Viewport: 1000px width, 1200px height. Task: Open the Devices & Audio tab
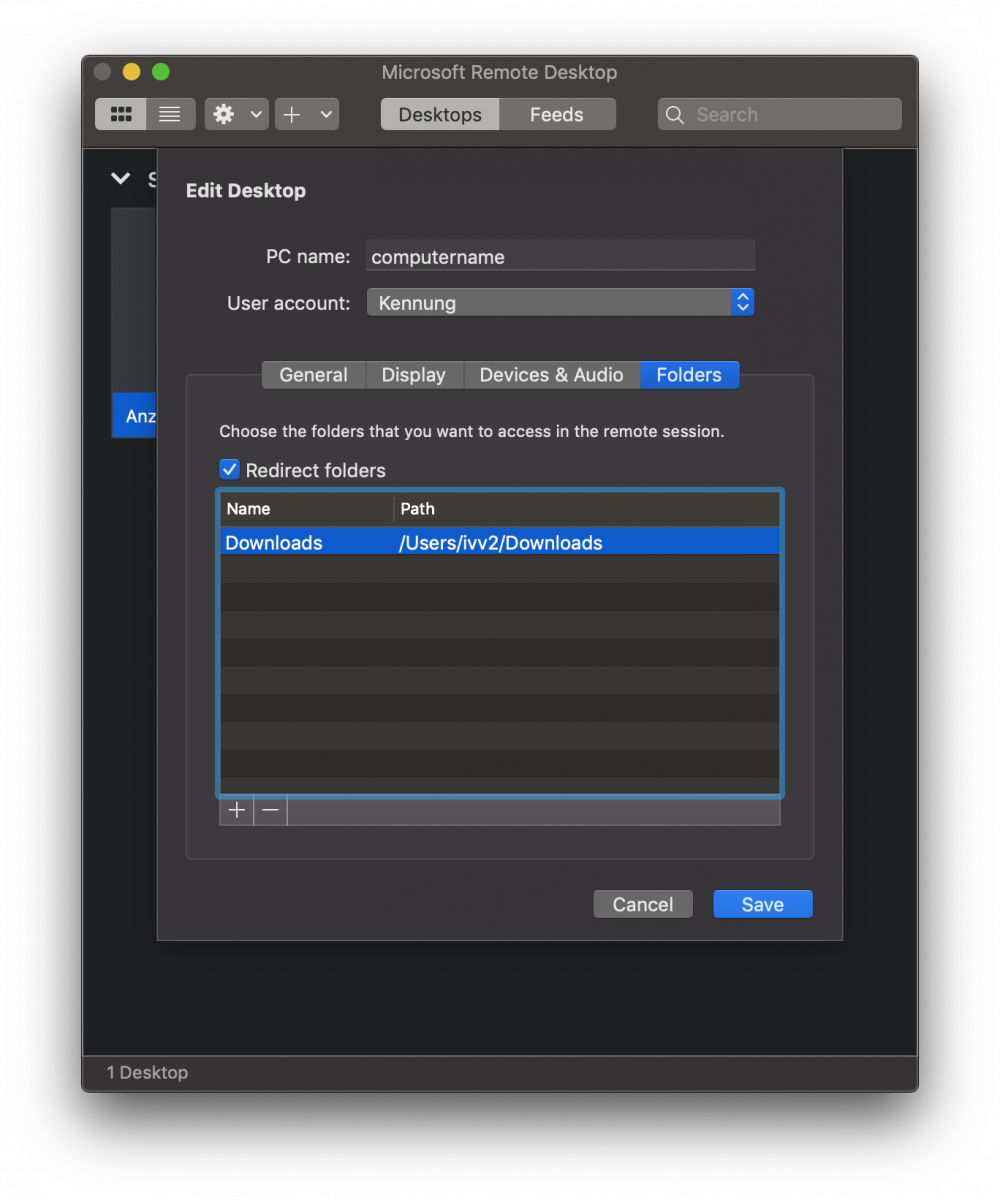552,375
